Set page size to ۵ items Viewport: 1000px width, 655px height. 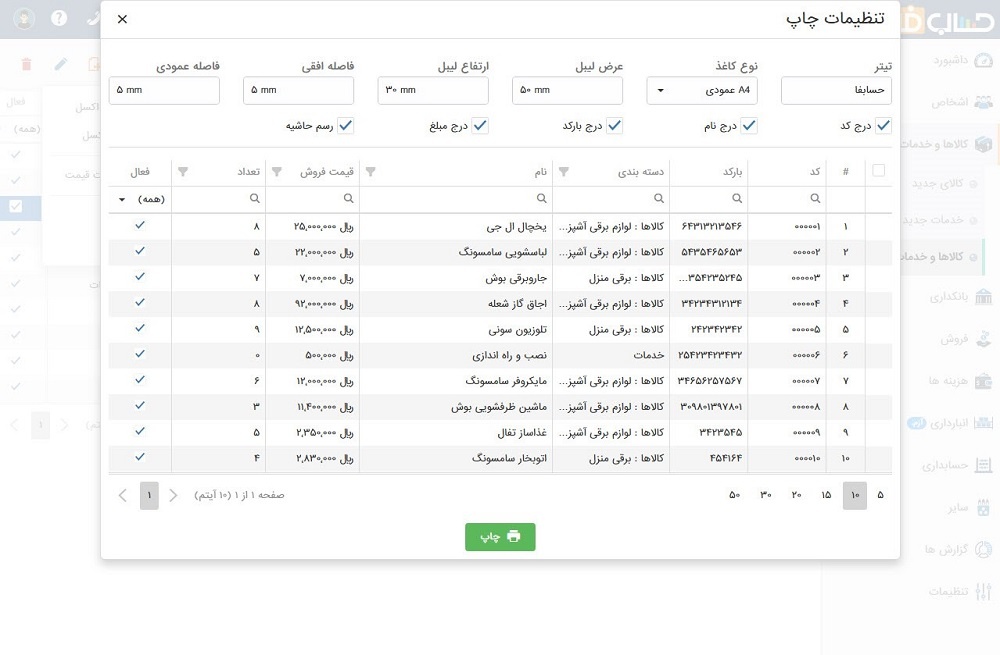coord(880,496)
